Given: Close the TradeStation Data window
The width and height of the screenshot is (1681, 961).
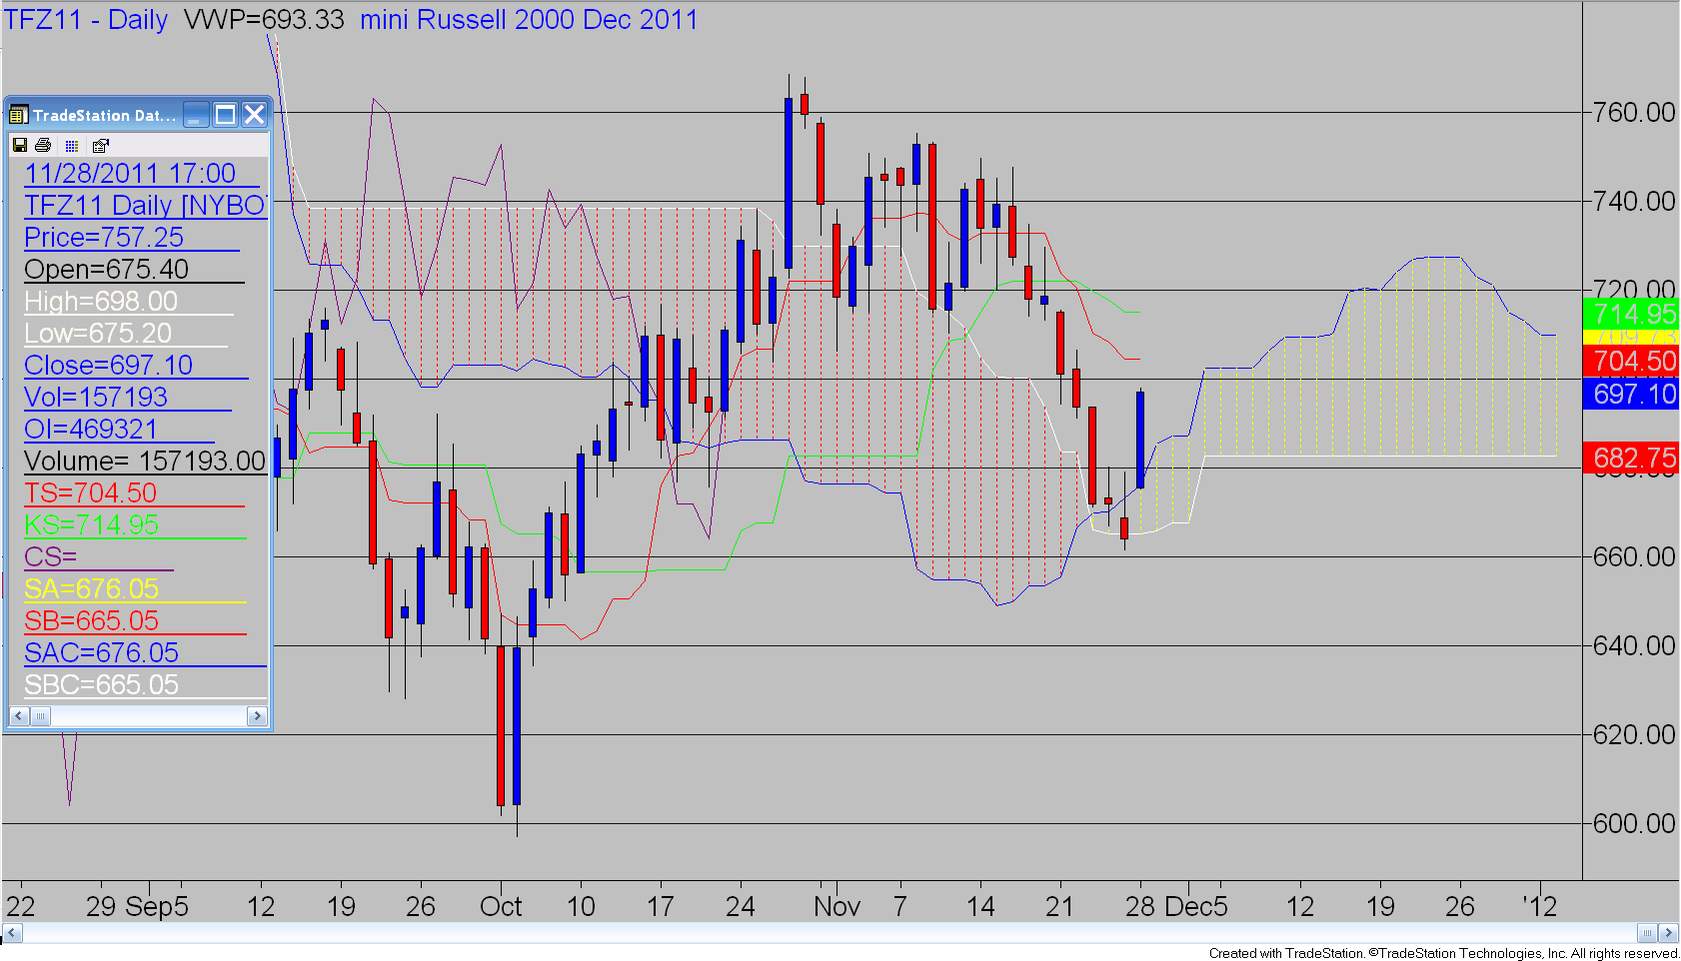Looking at the screenshot, I should 255,115.
